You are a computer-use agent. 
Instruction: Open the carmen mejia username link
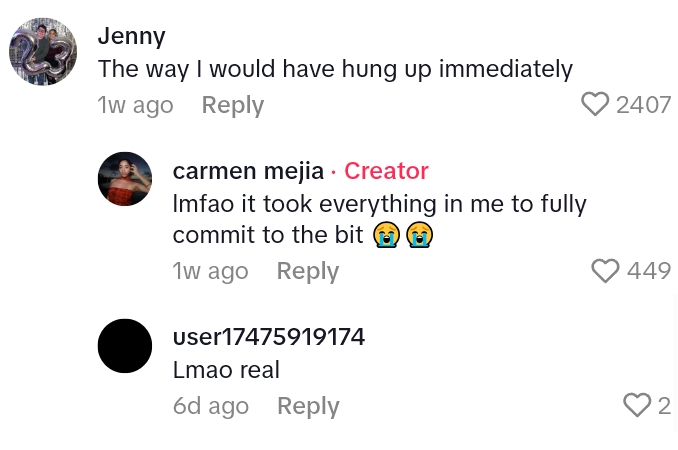point(248,171)
